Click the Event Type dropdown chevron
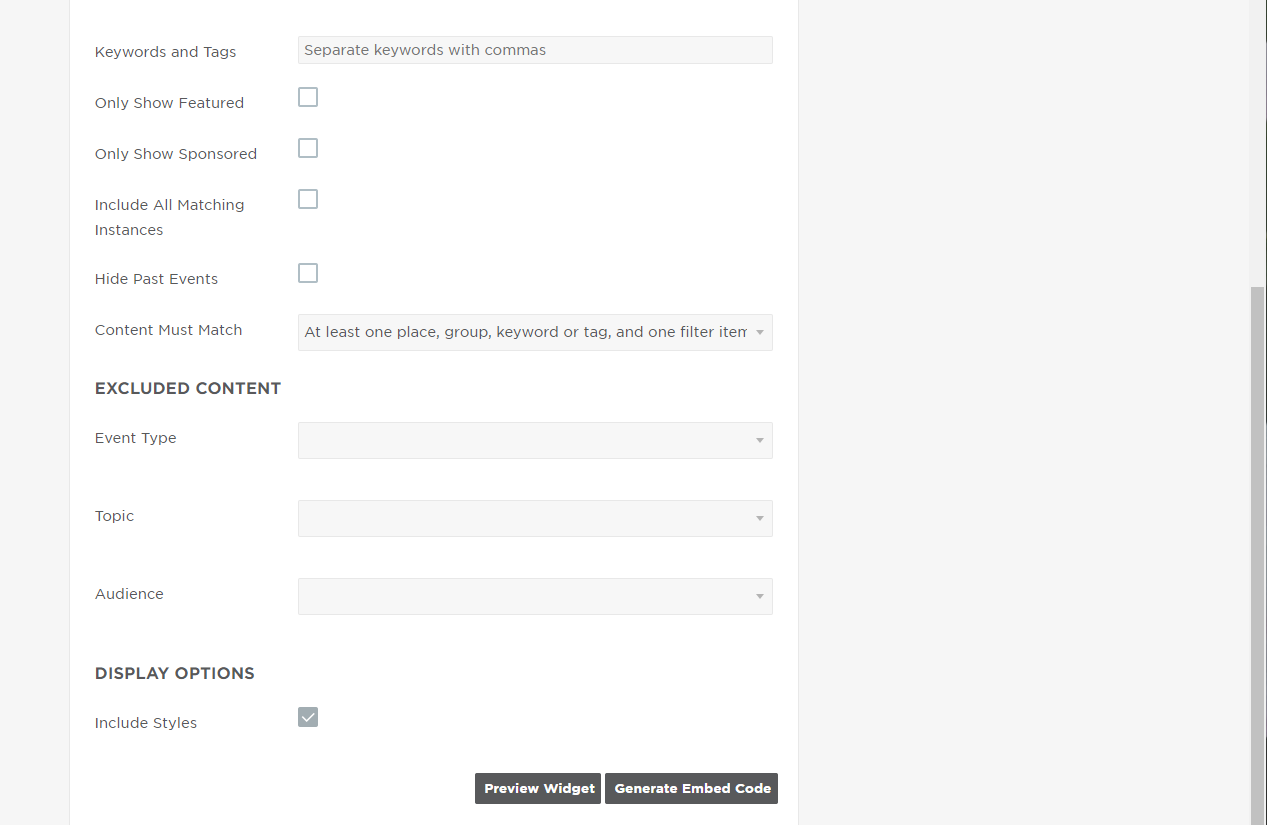The width and height of the screenshot is (1267, 825). coord(760,440)
